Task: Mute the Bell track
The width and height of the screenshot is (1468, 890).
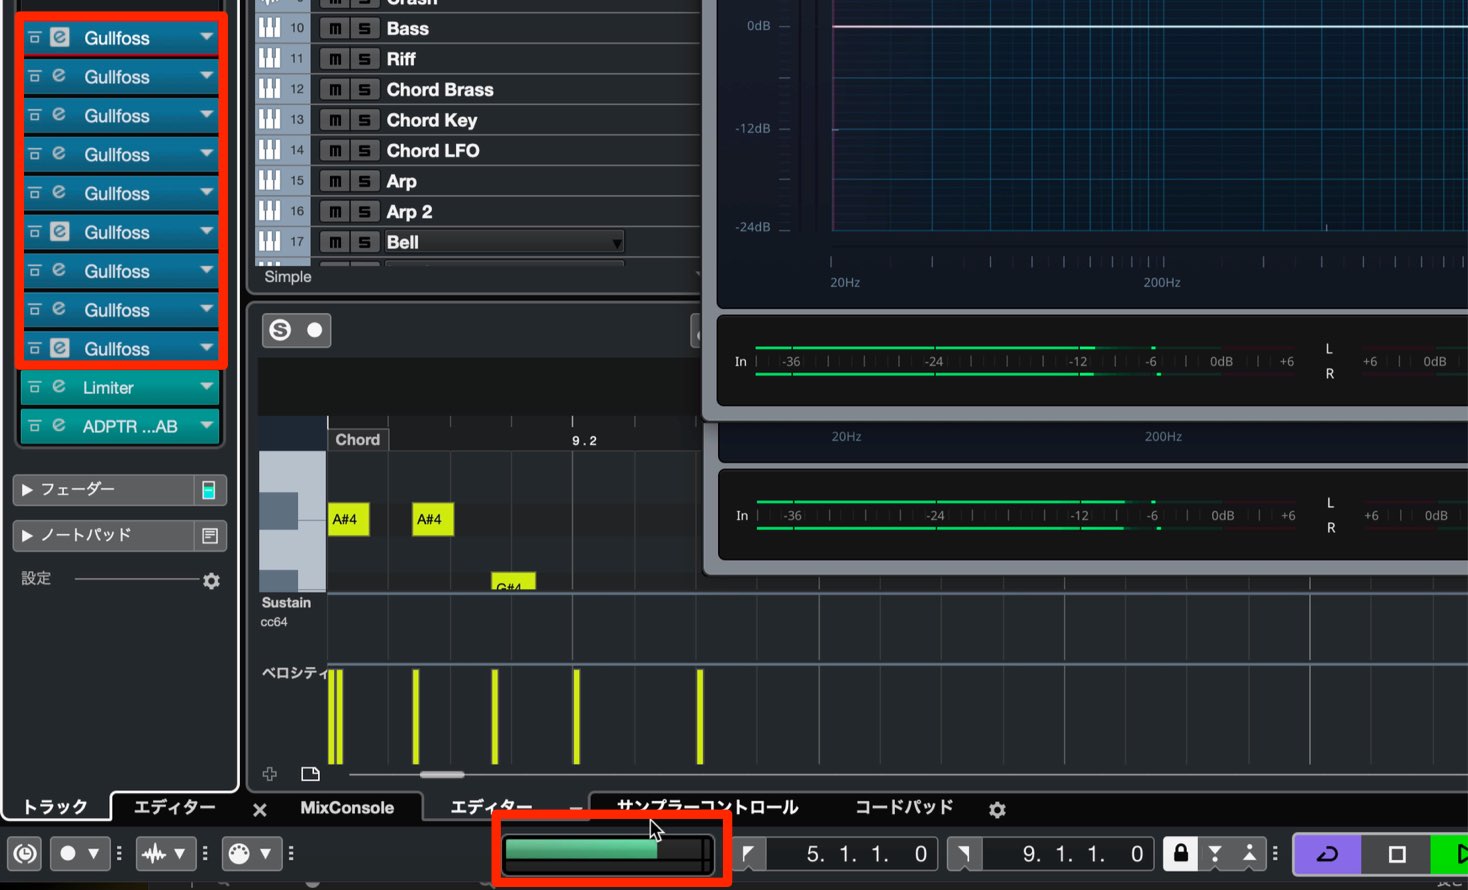Action: pyautogui.click(x=335, y=242)
